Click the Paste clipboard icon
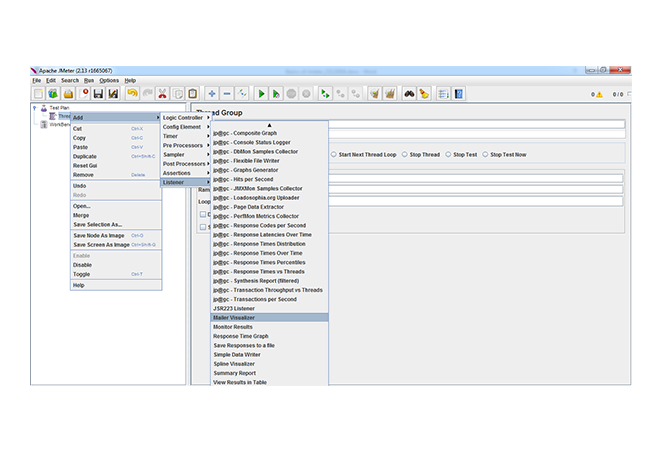 point(193,94)
